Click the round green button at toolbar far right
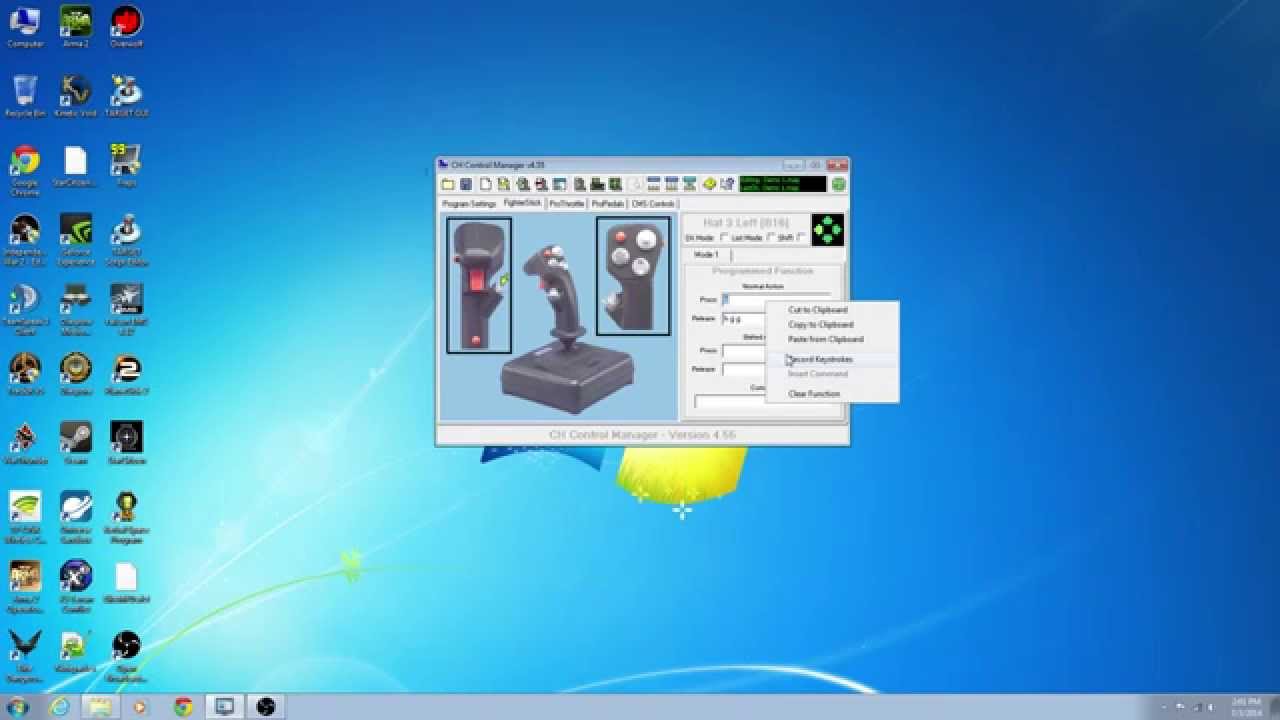The width and height of the screenshot is (1280, 720). 838,184
